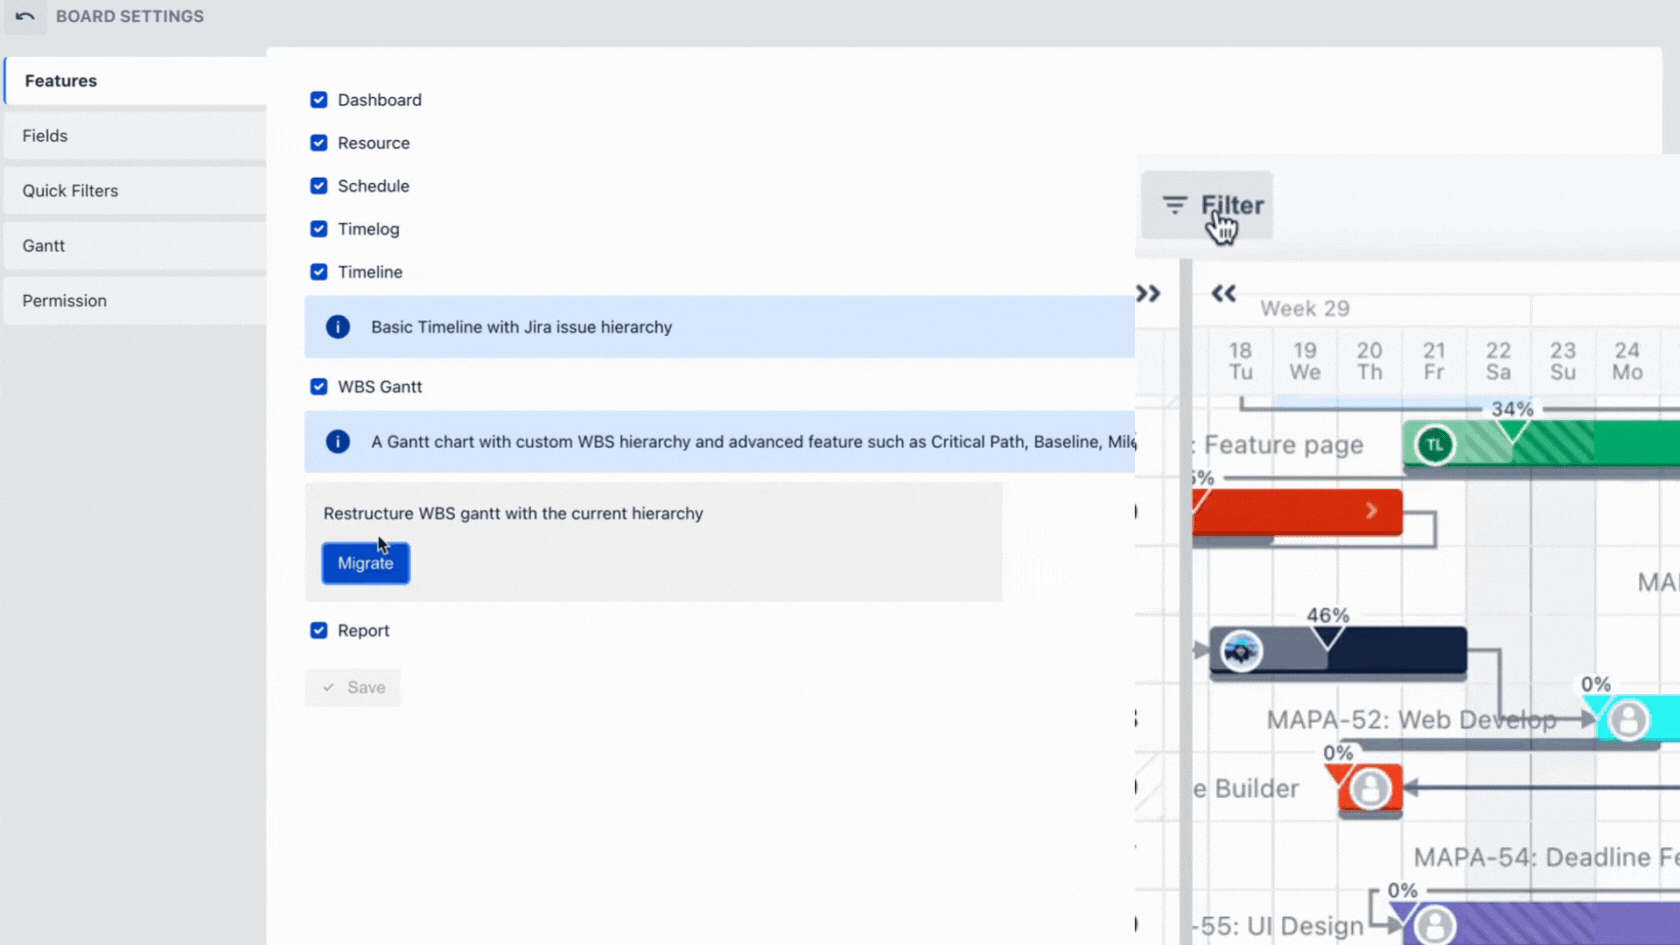Image resolution: width=1680 pixels, height=945 pixels.
Task: Click the avatar on cyan task bar
Action: pyautogui.click(x=1628, y=720)
